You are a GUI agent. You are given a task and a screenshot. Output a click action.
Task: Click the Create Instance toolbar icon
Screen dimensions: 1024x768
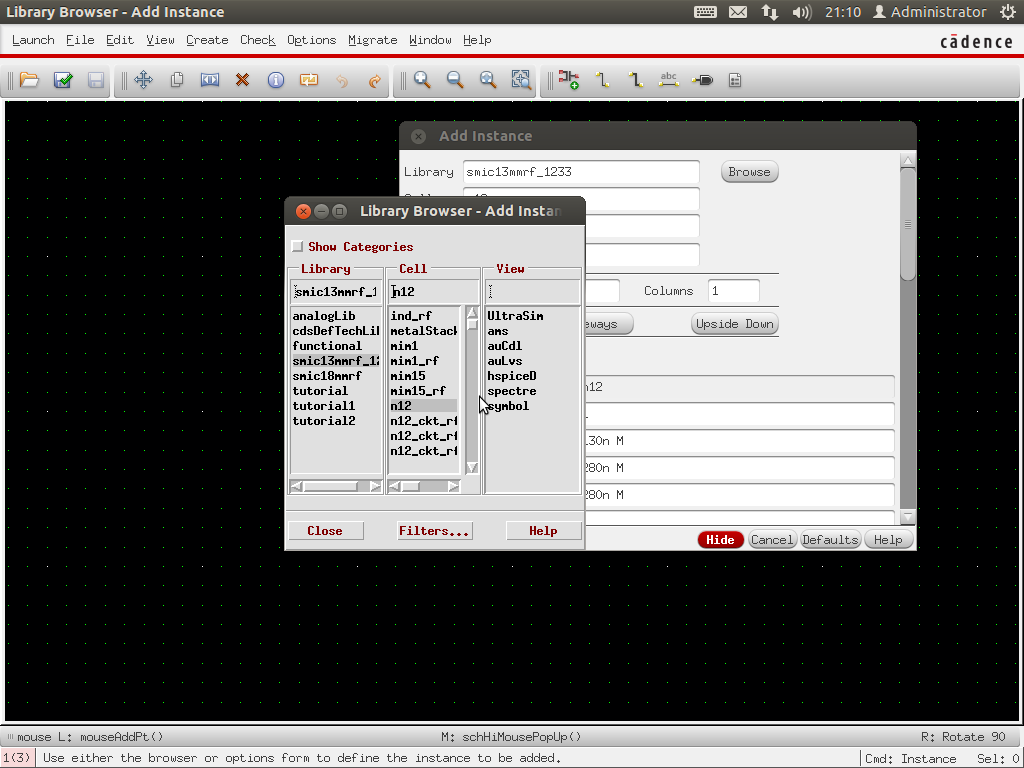[569, 80]
